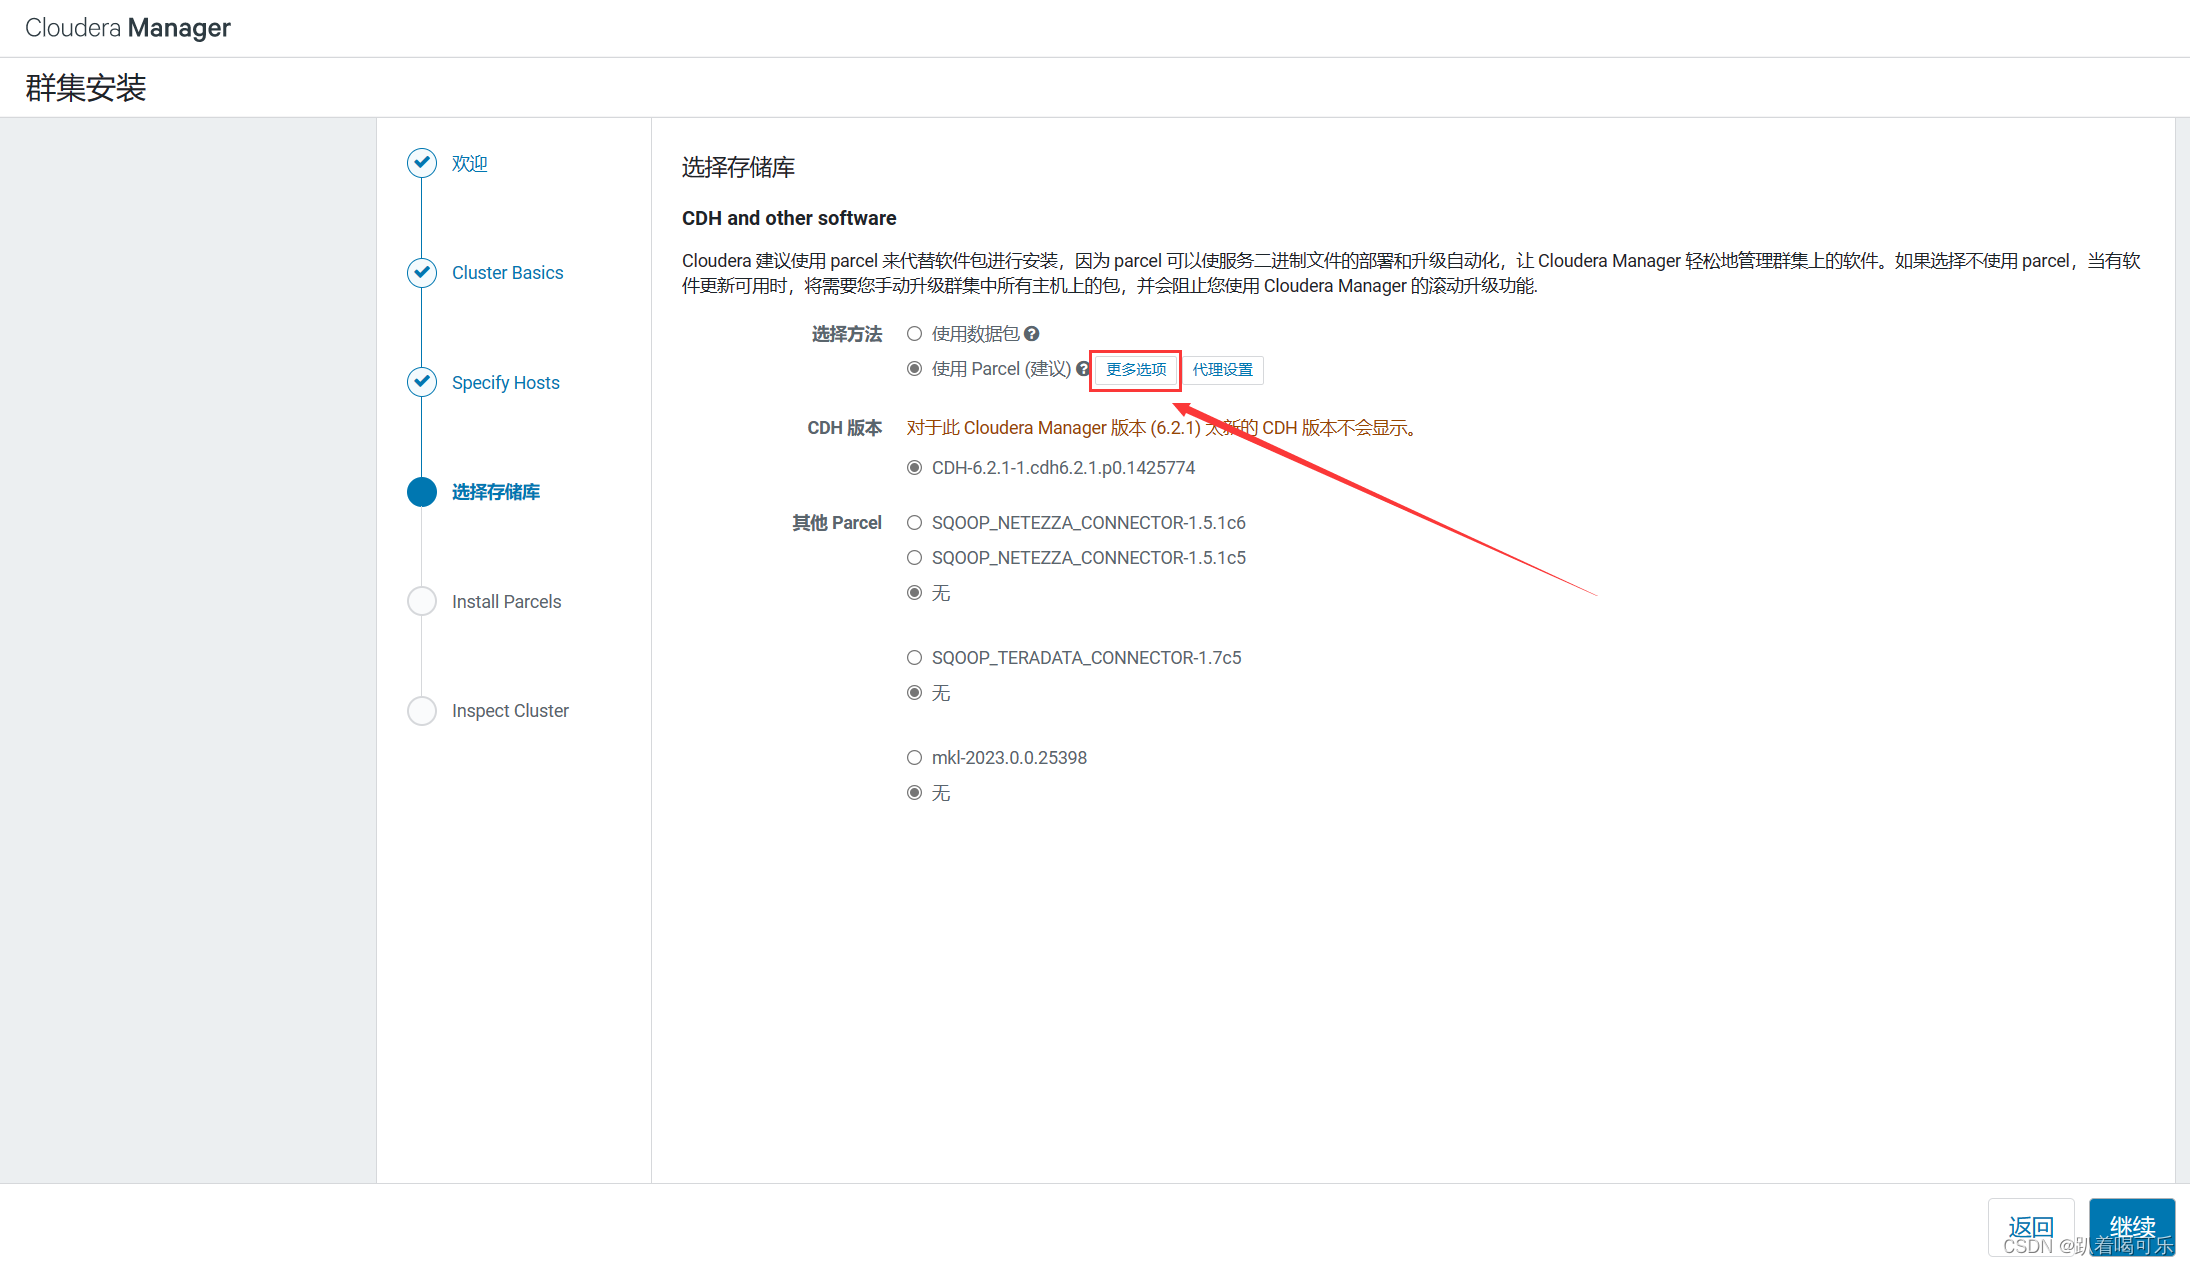Click the help icon beside 使用数据包
Image resolution: width=2190 pixels, height=1265 pixels.
[1031, 334]
